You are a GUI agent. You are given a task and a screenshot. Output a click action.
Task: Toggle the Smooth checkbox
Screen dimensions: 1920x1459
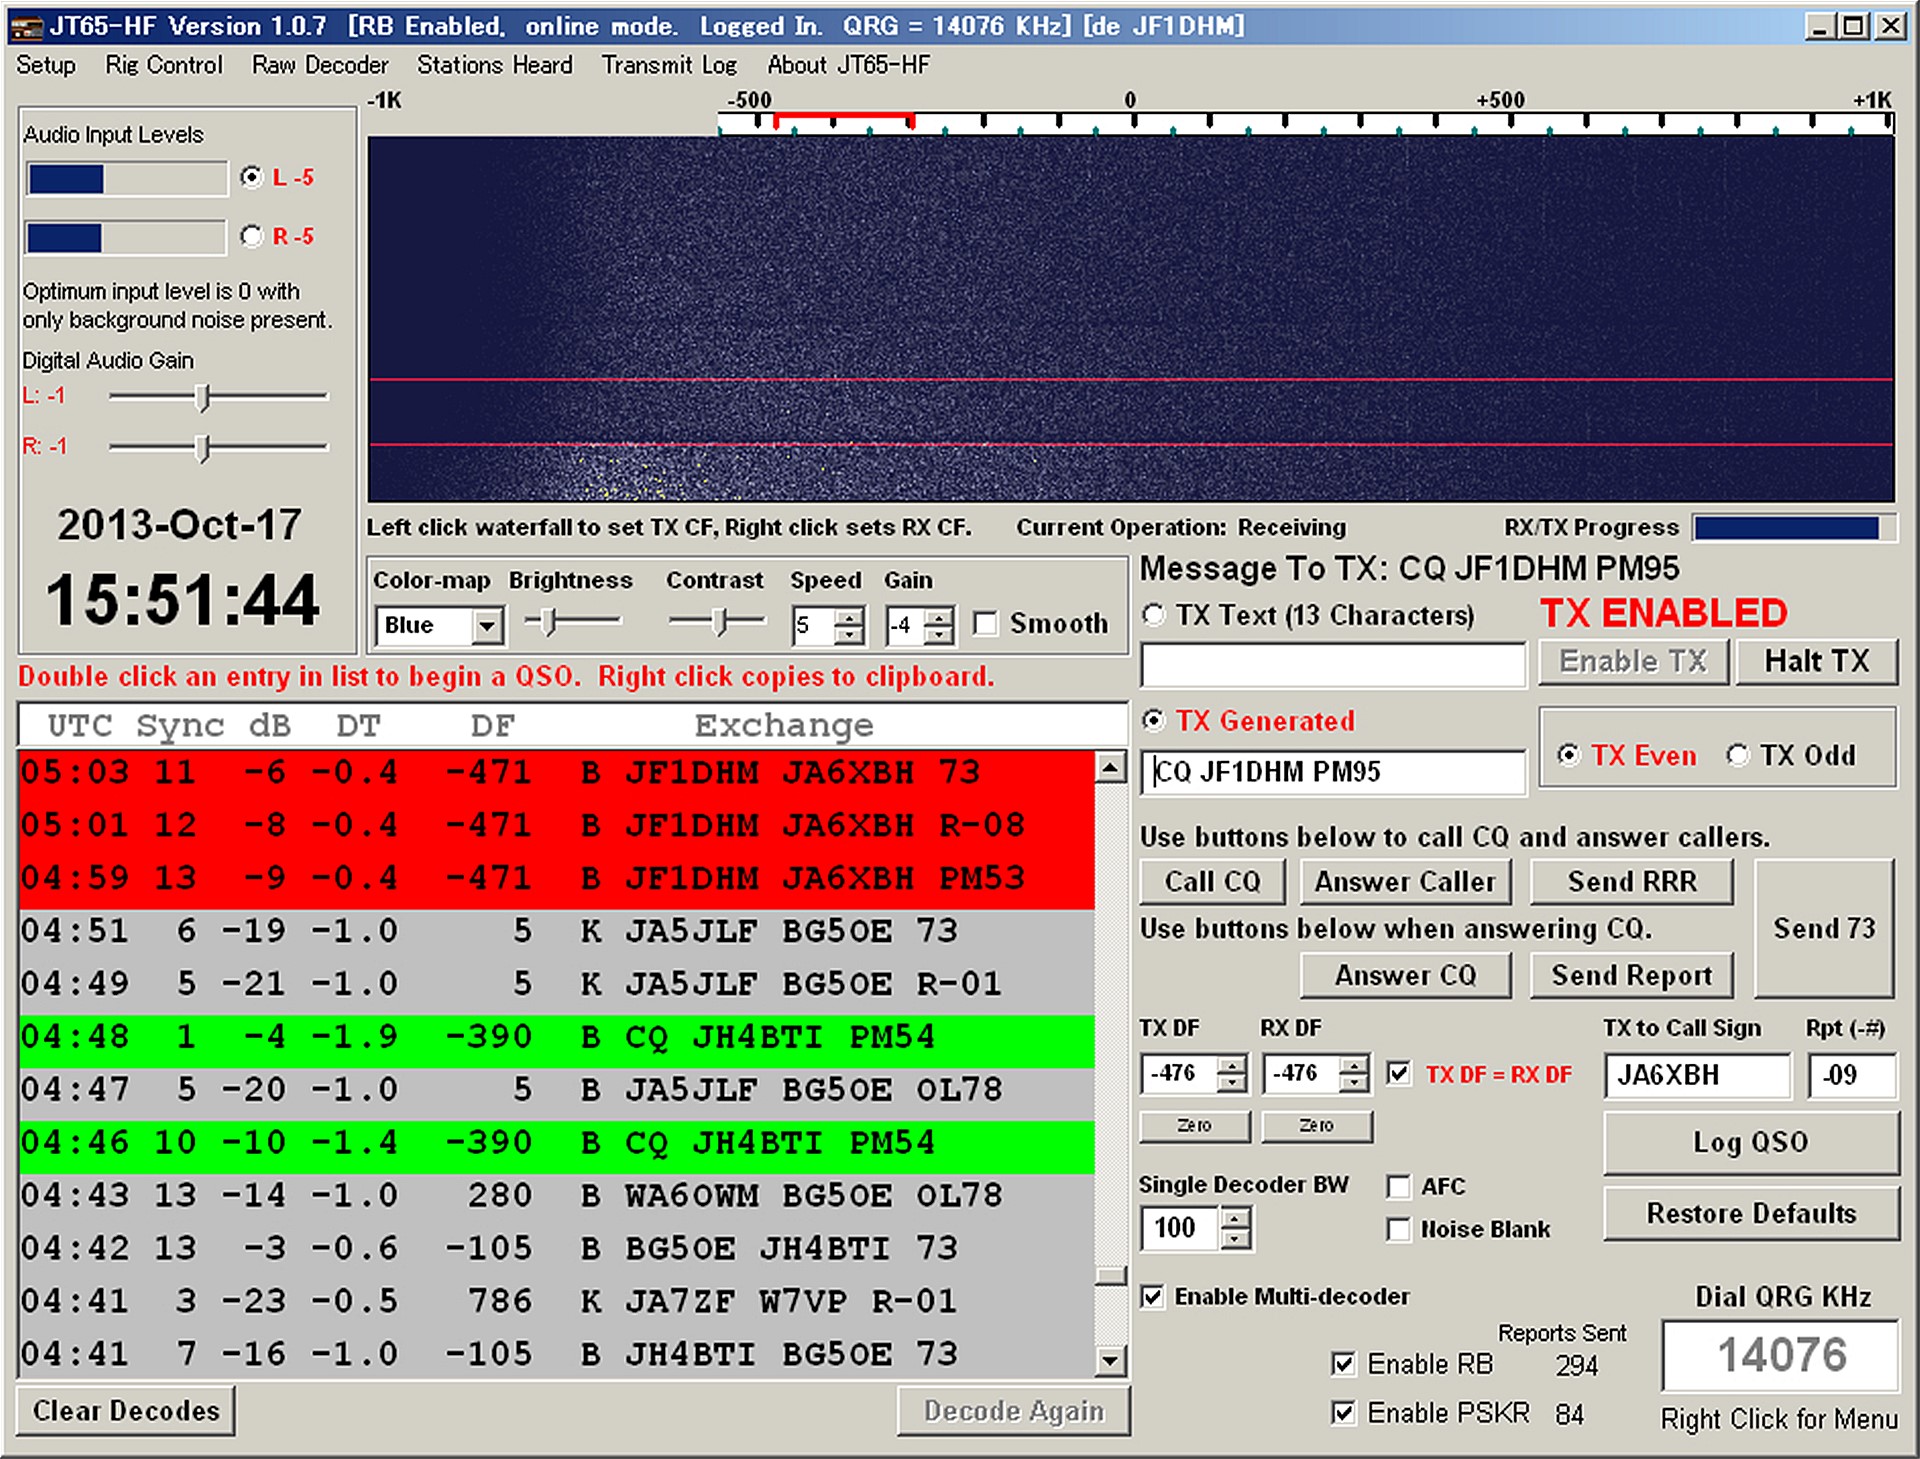[x=986, y=624]
